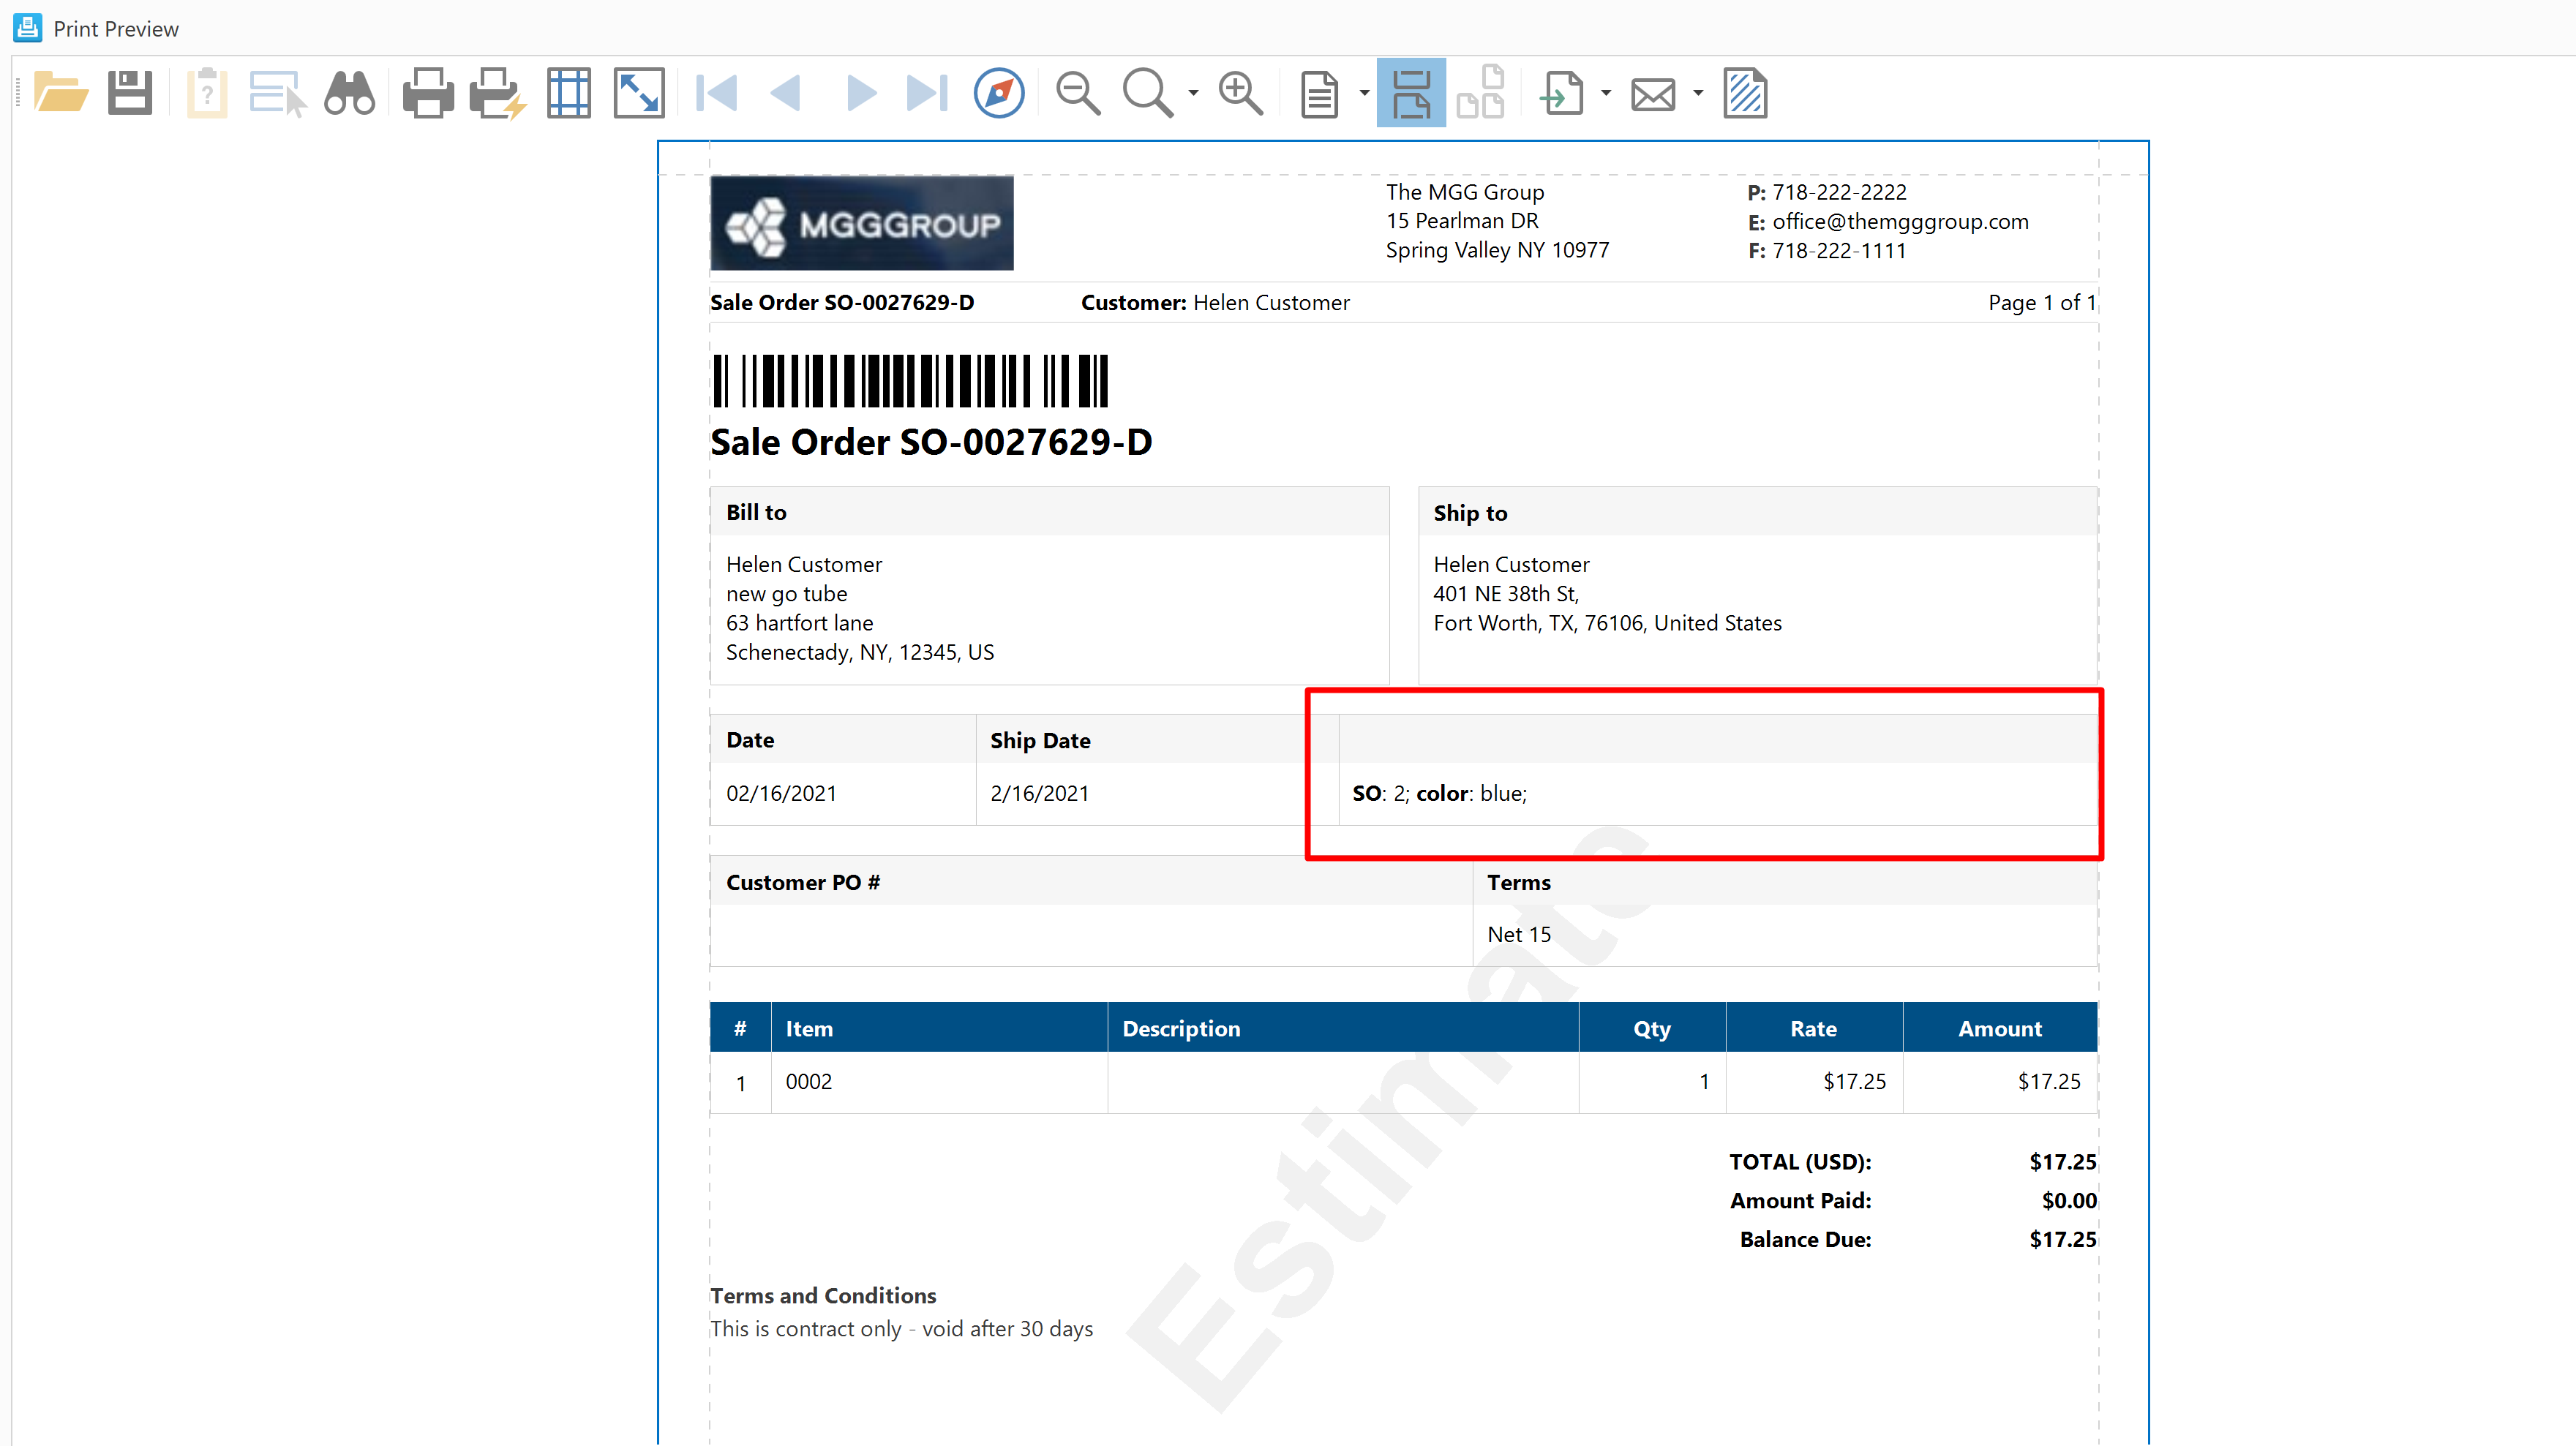Click the Send via email envelope button
The image size is (2576, 1446).
(1653, 94)
